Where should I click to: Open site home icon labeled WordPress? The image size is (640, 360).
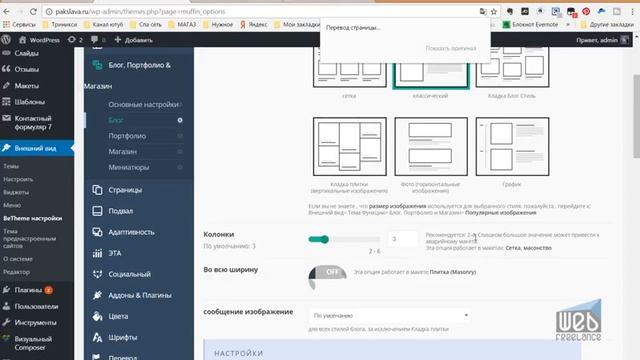click(x=39, y=40)
